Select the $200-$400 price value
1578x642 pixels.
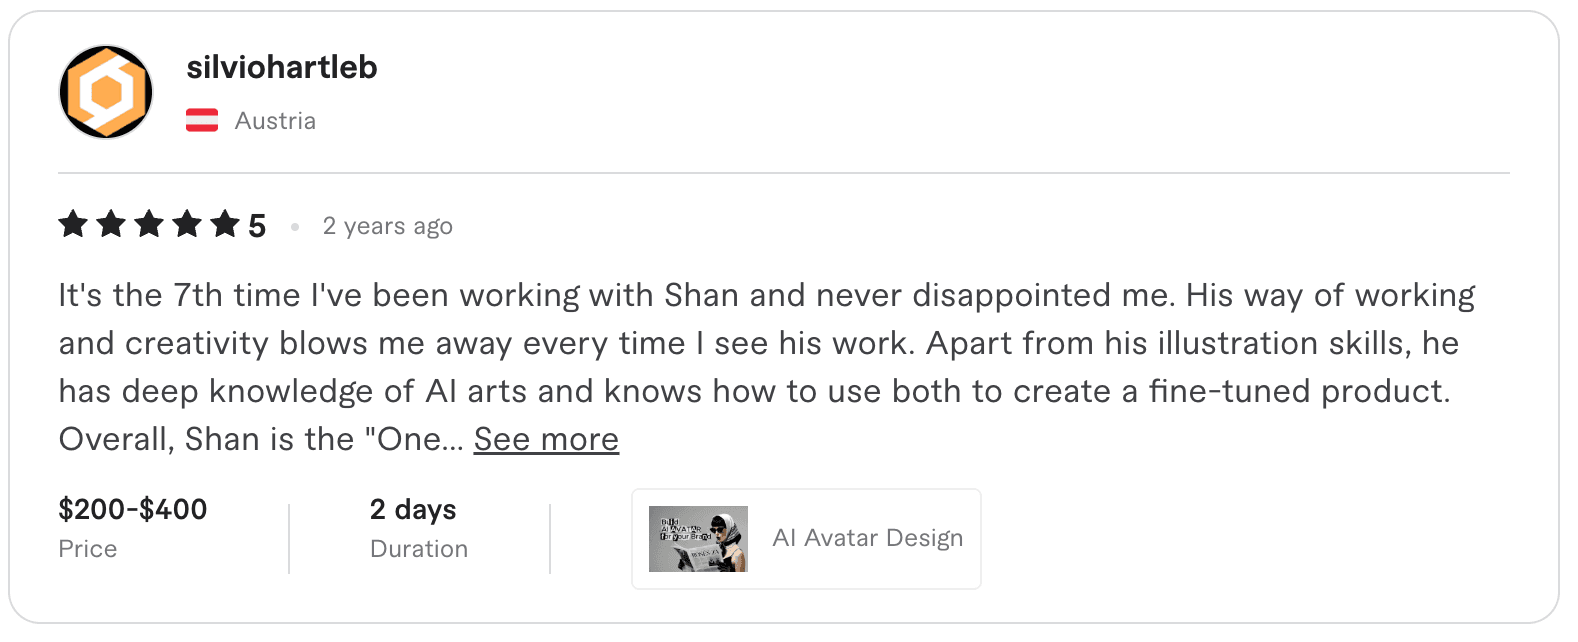[132, 509]
